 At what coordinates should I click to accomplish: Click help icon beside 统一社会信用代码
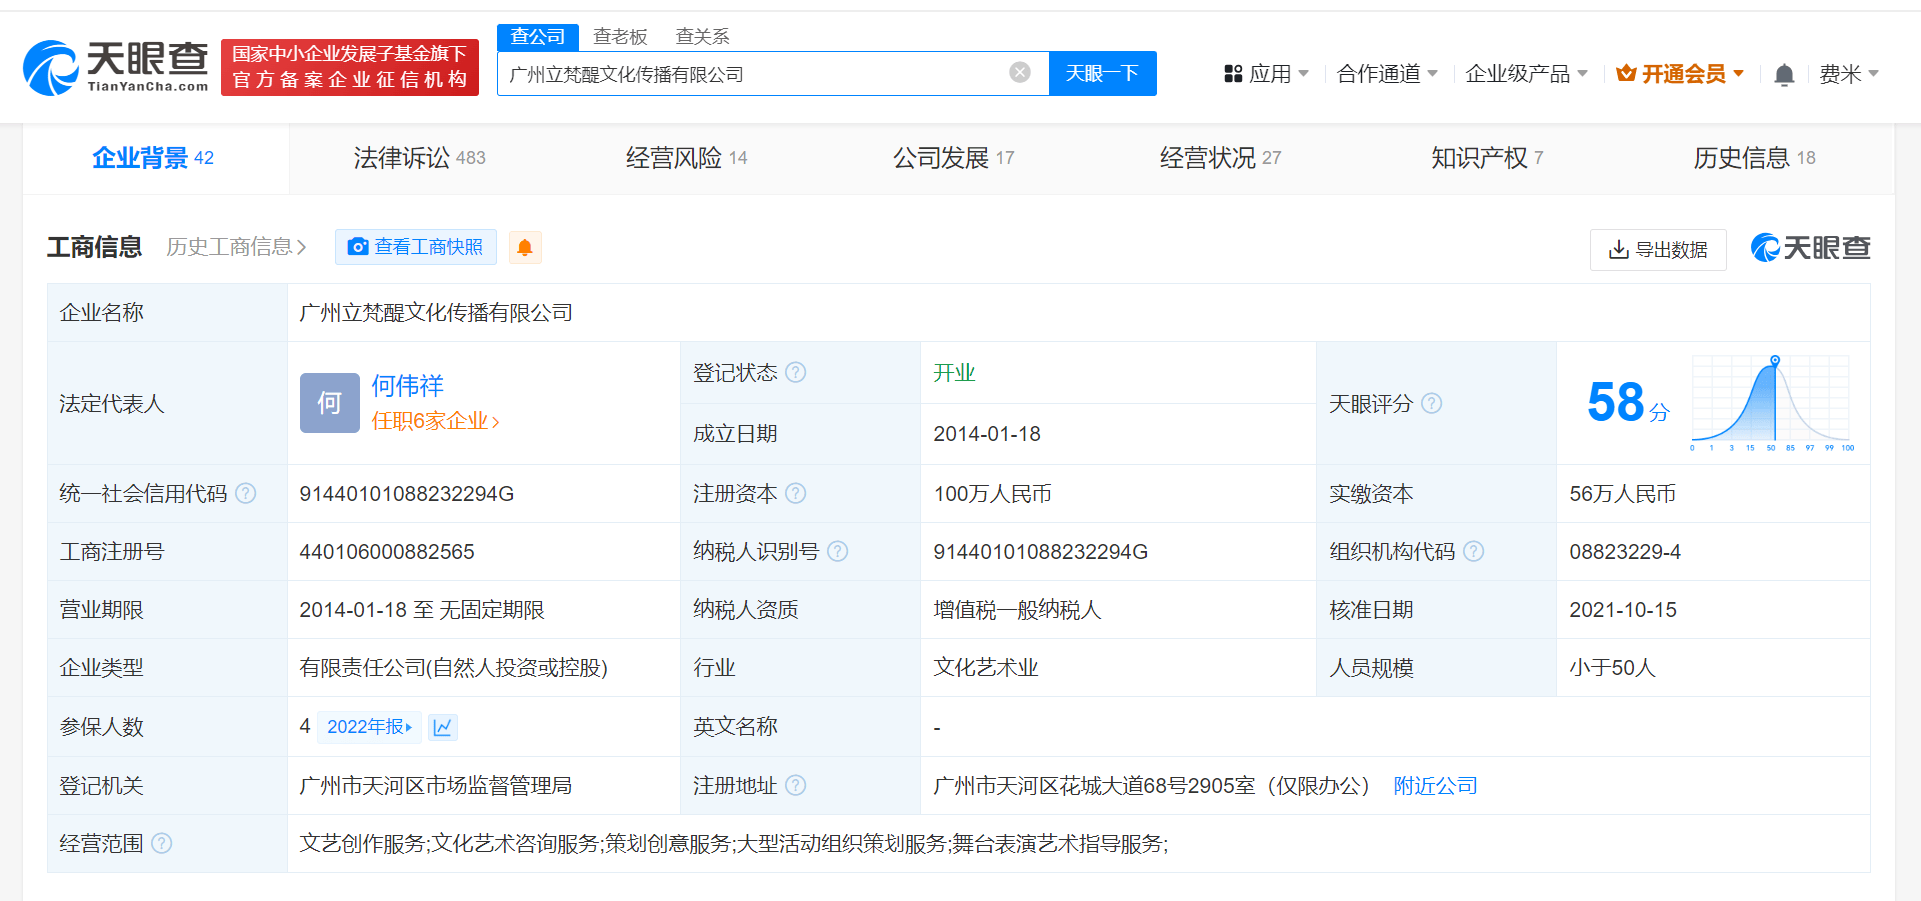click(x=246, y=493)
